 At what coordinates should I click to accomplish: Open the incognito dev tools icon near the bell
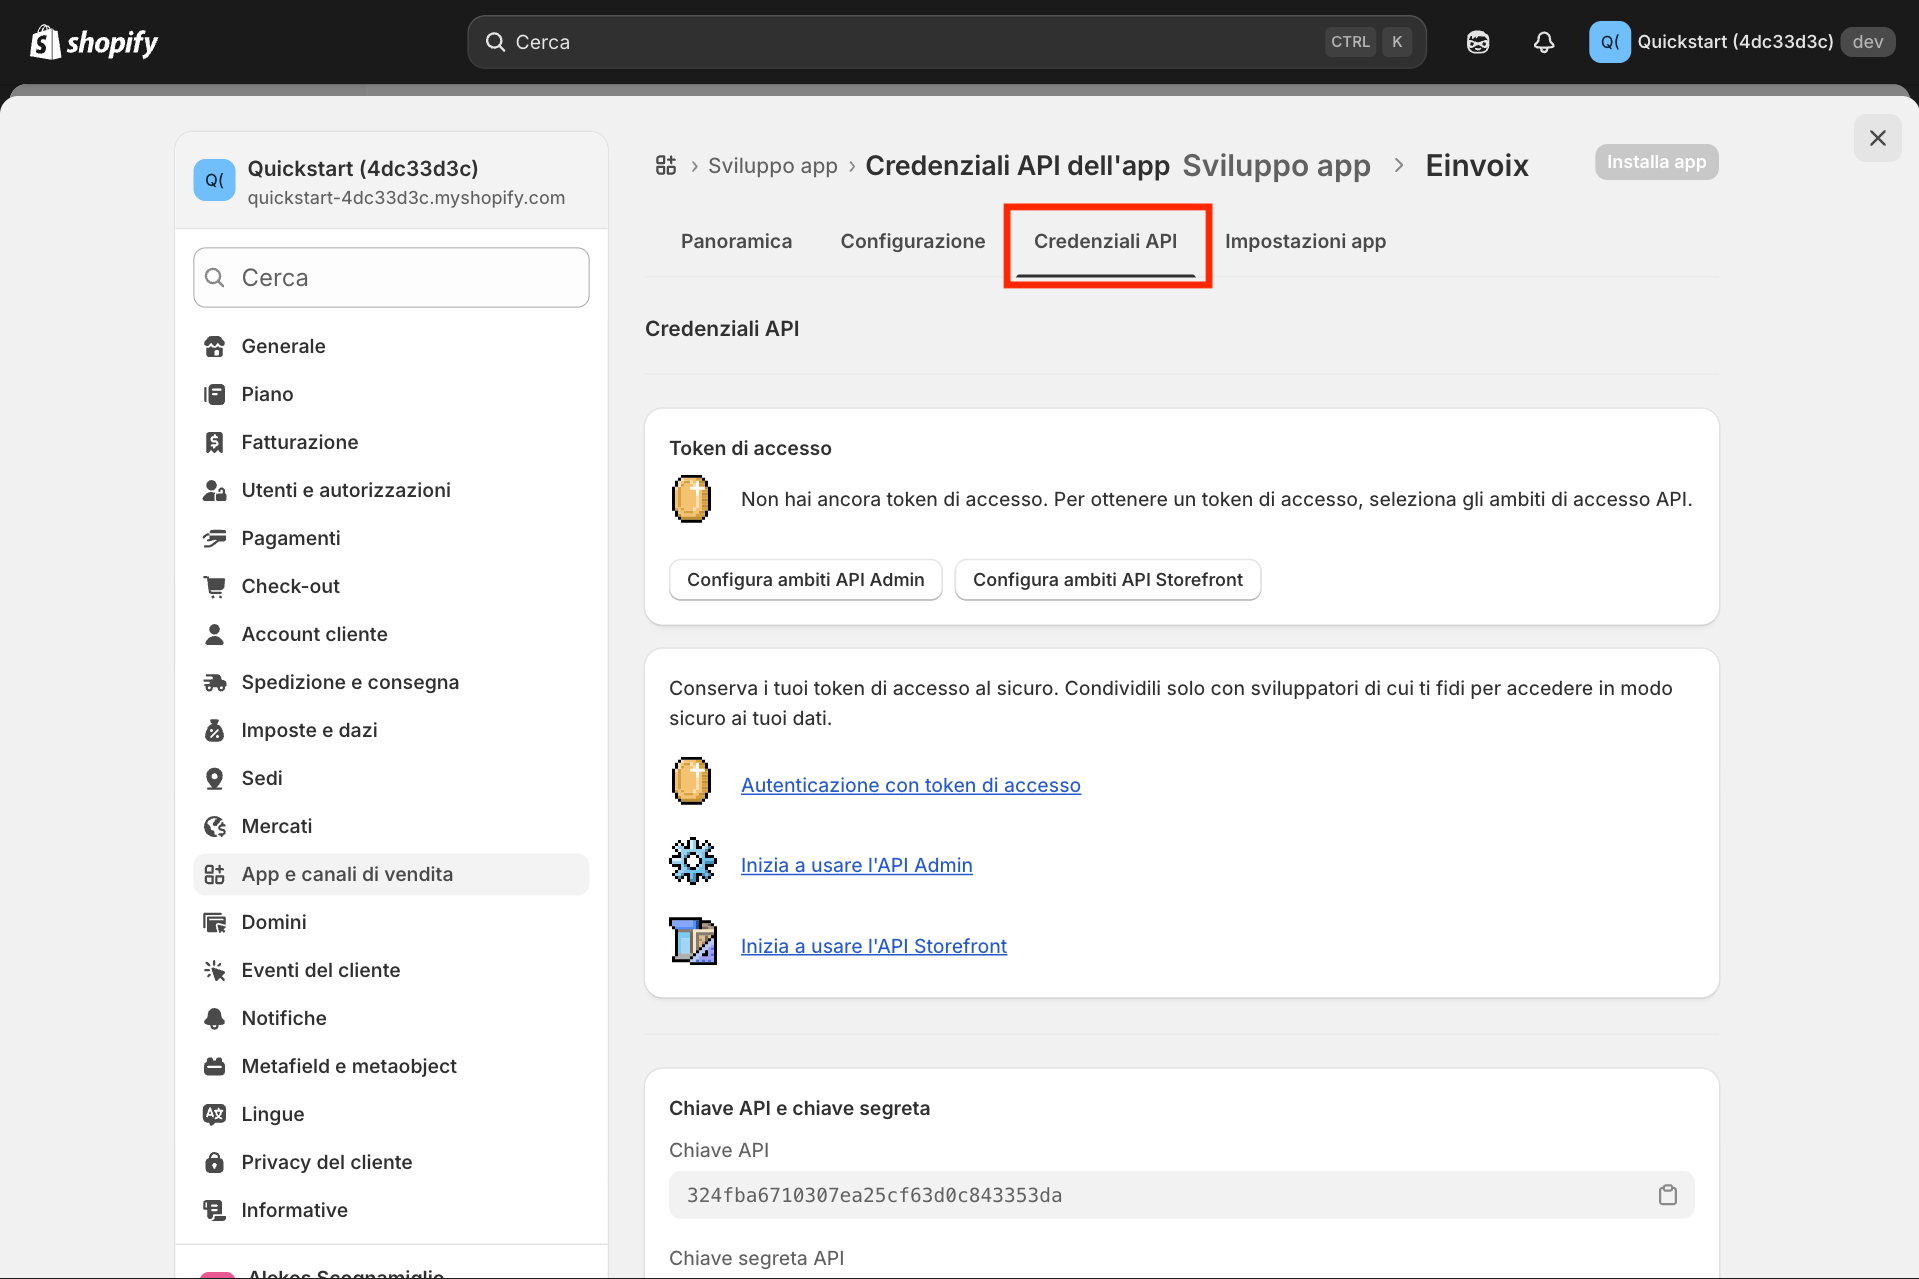point(1477,42)
